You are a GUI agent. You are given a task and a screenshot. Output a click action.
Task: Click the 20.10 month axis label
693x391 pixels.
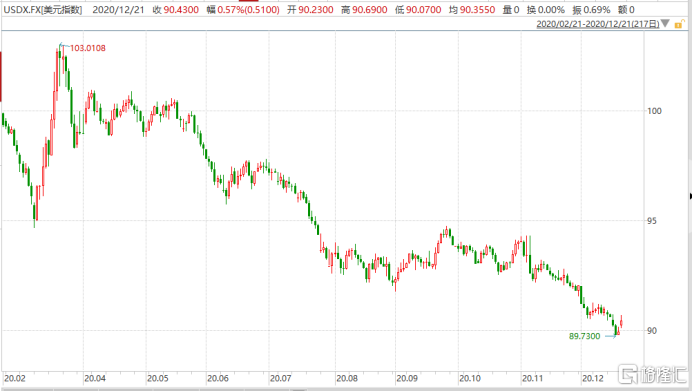[470, 379]
